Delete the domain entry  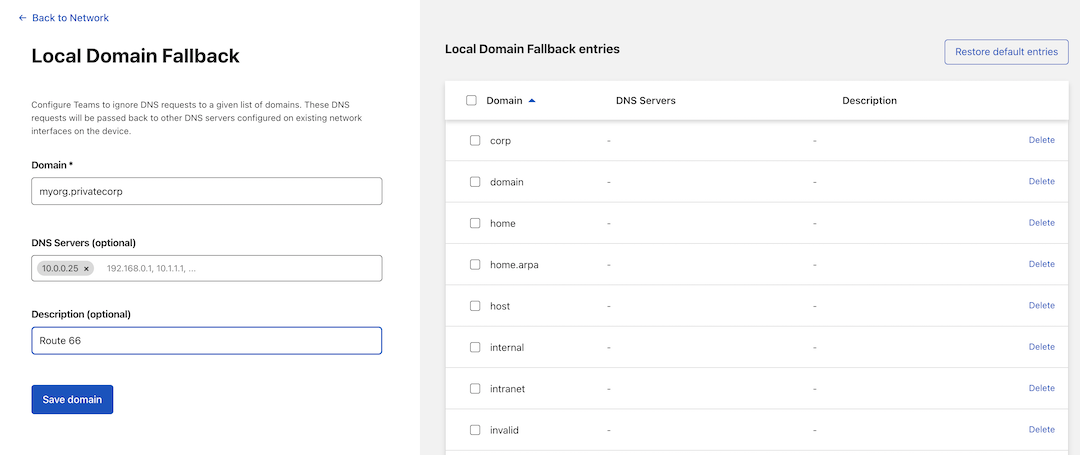coord(1041,181)
